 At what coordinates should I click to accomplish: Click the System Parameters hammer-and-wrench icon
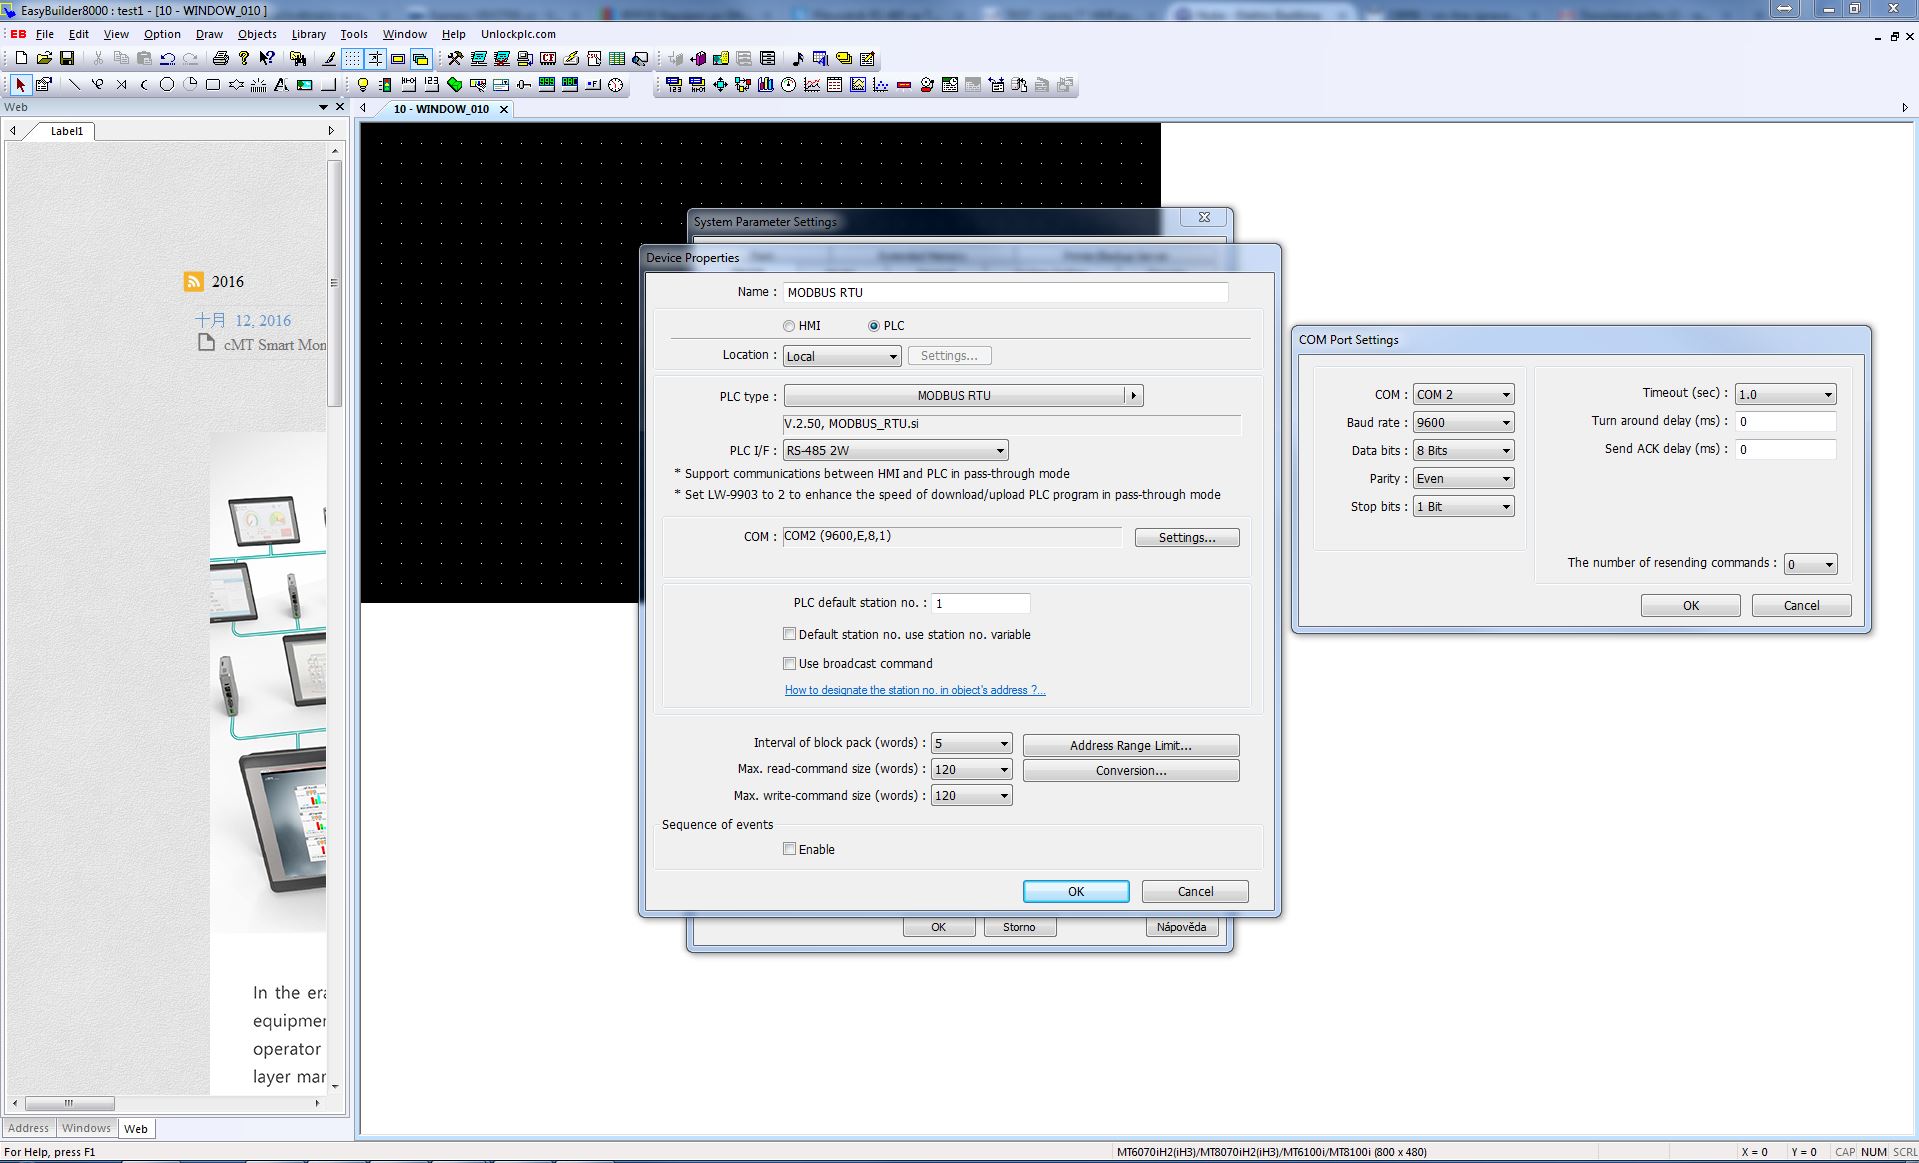[455, 59]
